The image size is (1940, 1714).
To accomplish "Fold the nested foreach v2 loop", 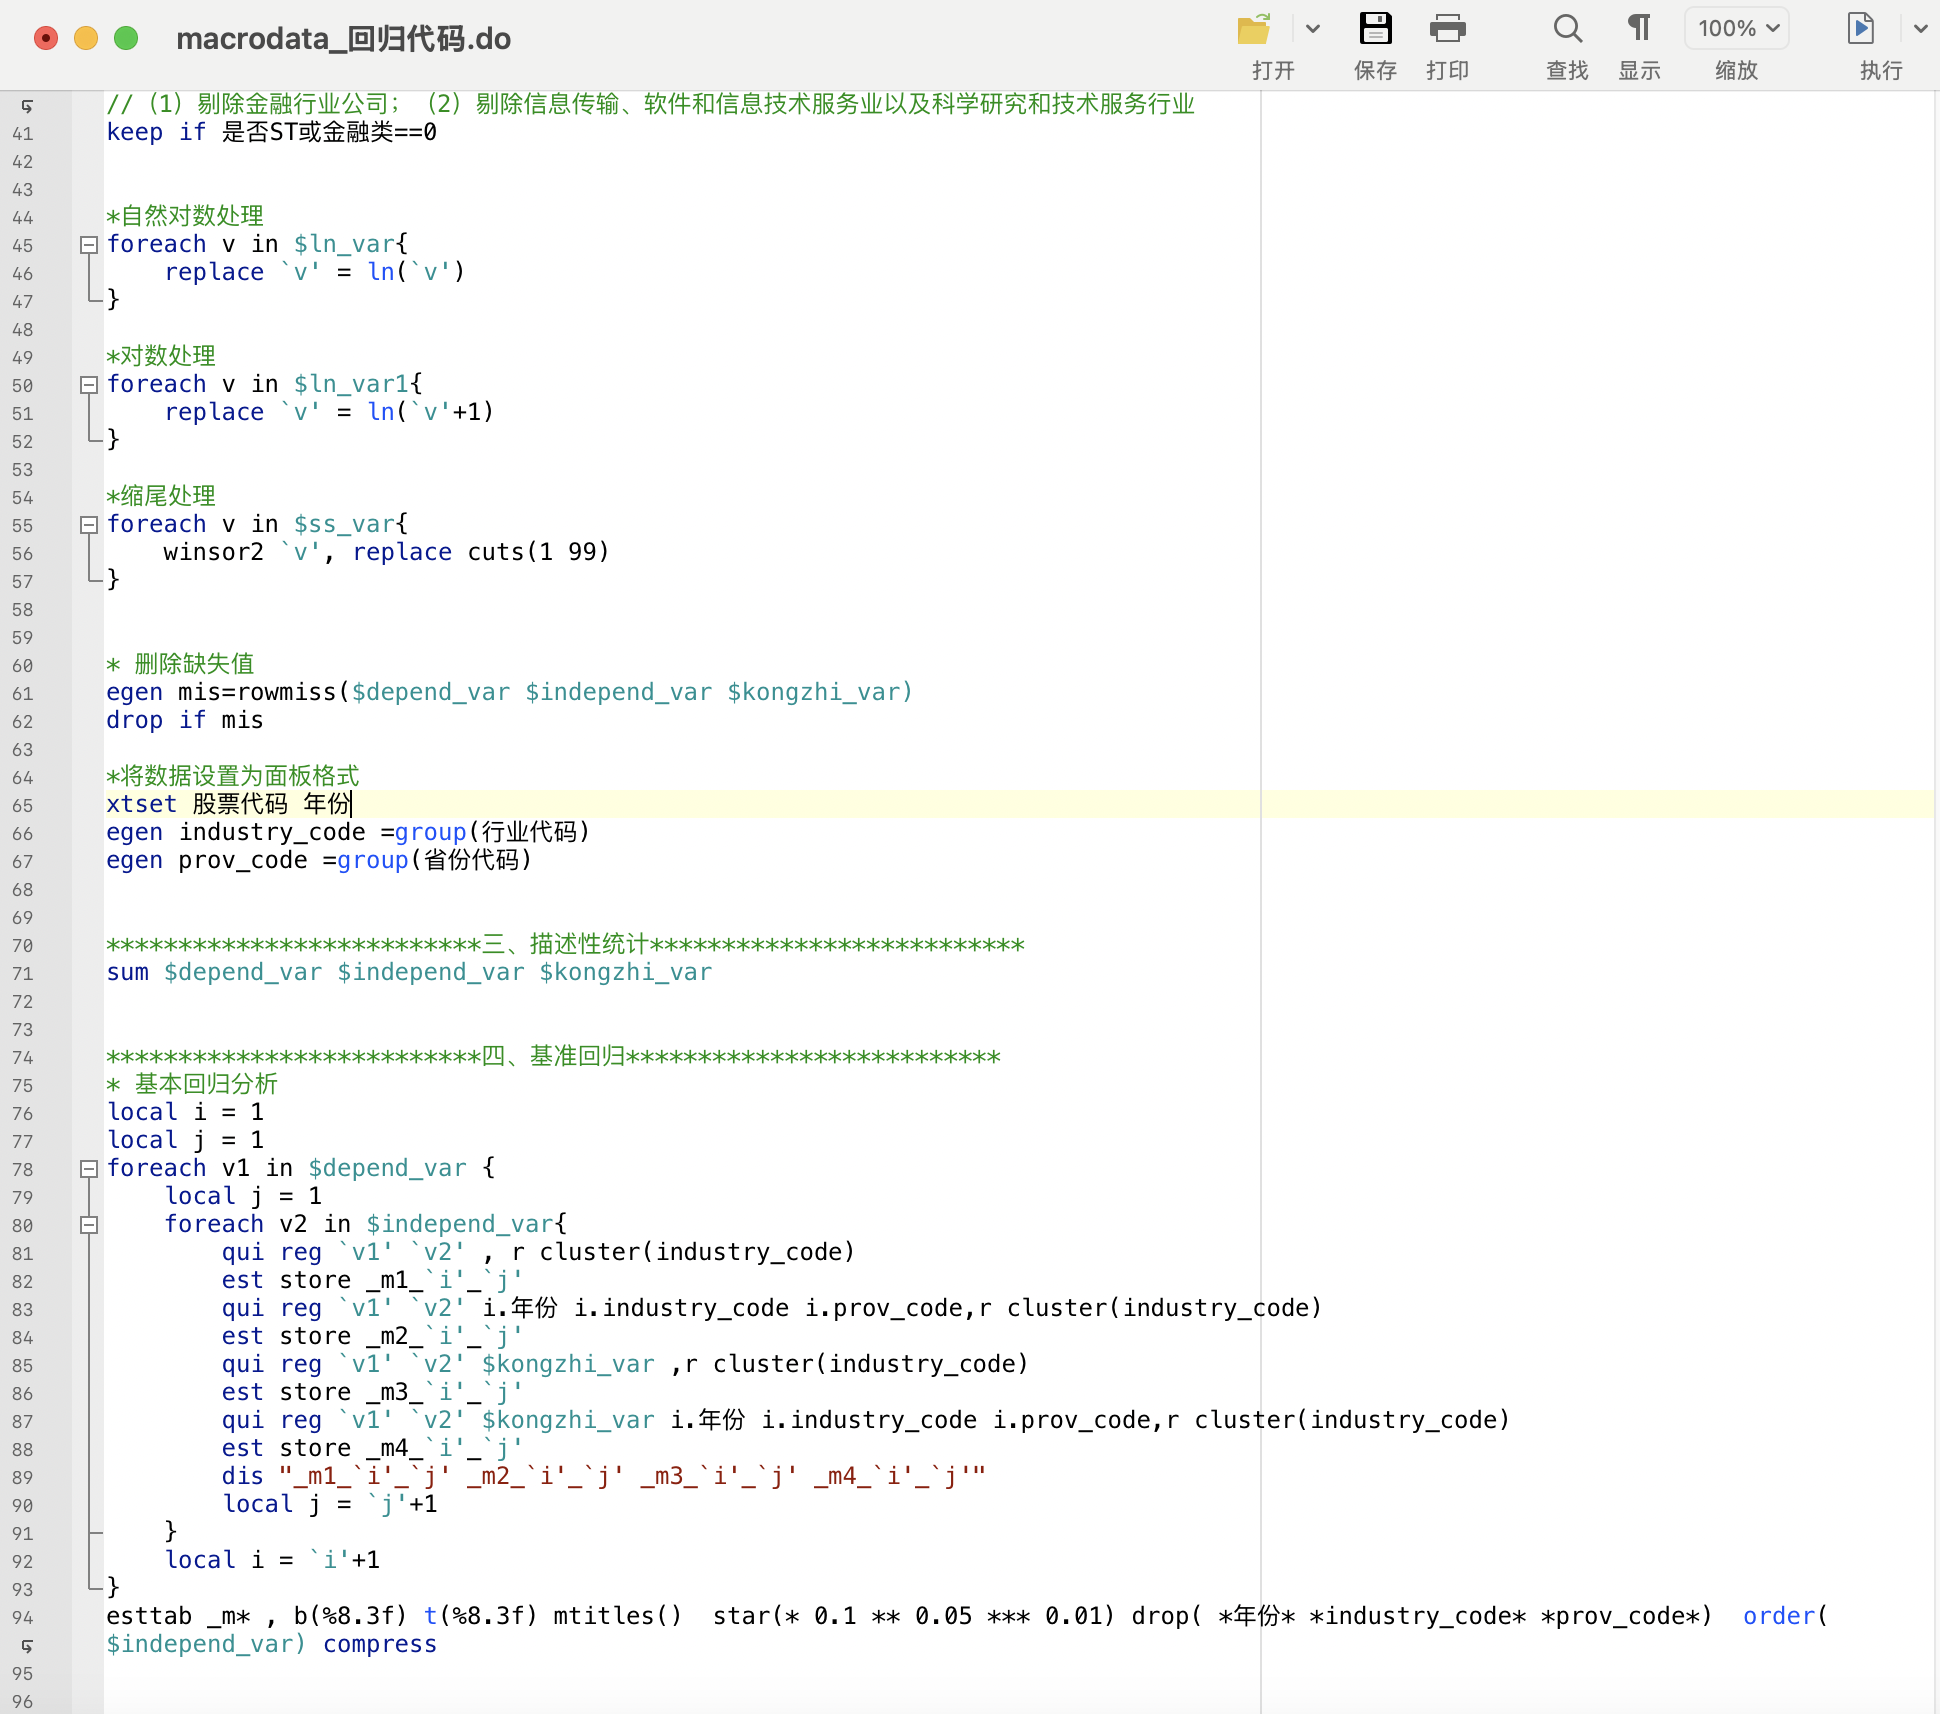I will click(x=89, y=1224).
